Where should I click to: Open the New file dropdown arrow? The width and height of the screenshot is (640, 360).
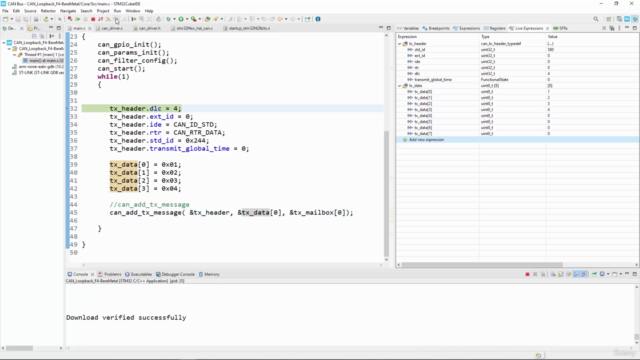(x=11, y=19)
